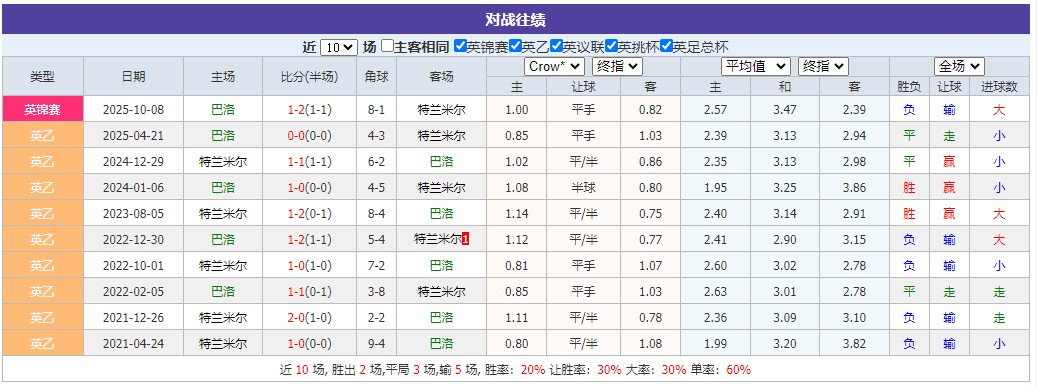Uncheck the 英乙 filter checkbox

coord(515,47)
